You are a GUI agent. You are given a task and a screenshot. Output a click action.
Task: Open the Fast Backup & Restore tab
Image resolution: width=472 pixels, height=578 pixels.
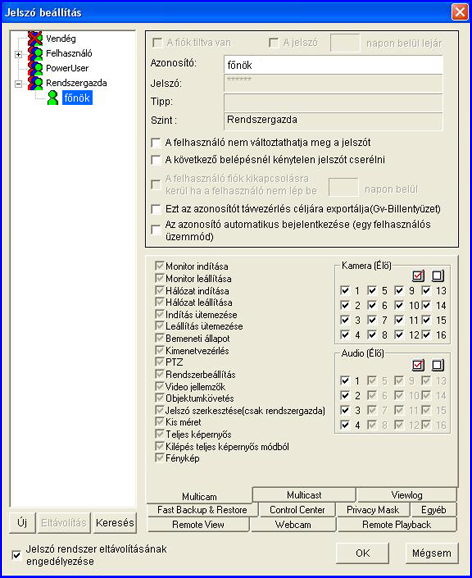(x=202, y=510)
